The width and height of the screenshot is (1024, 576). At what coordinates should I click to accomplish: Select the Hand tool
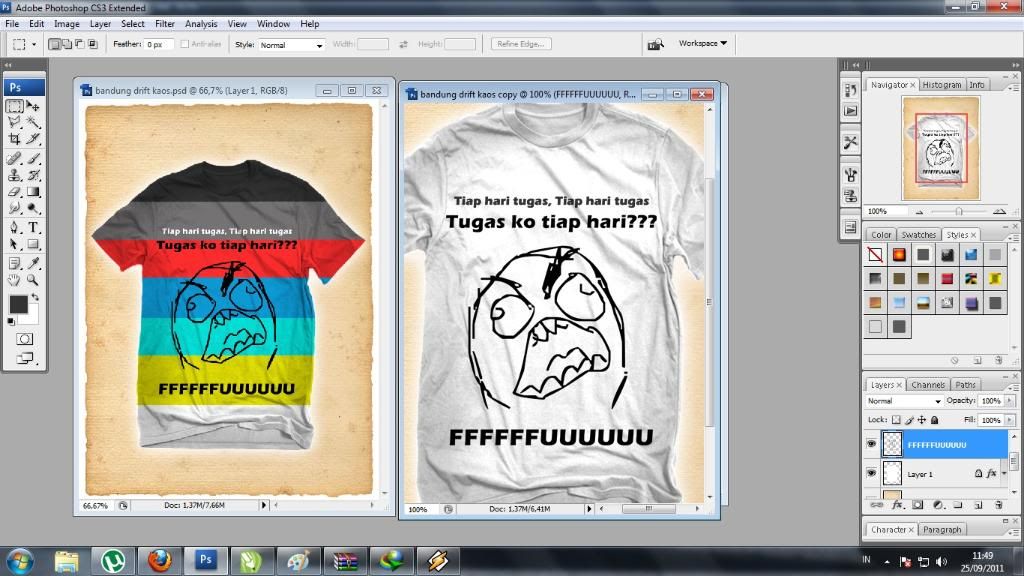click(14, 280)
